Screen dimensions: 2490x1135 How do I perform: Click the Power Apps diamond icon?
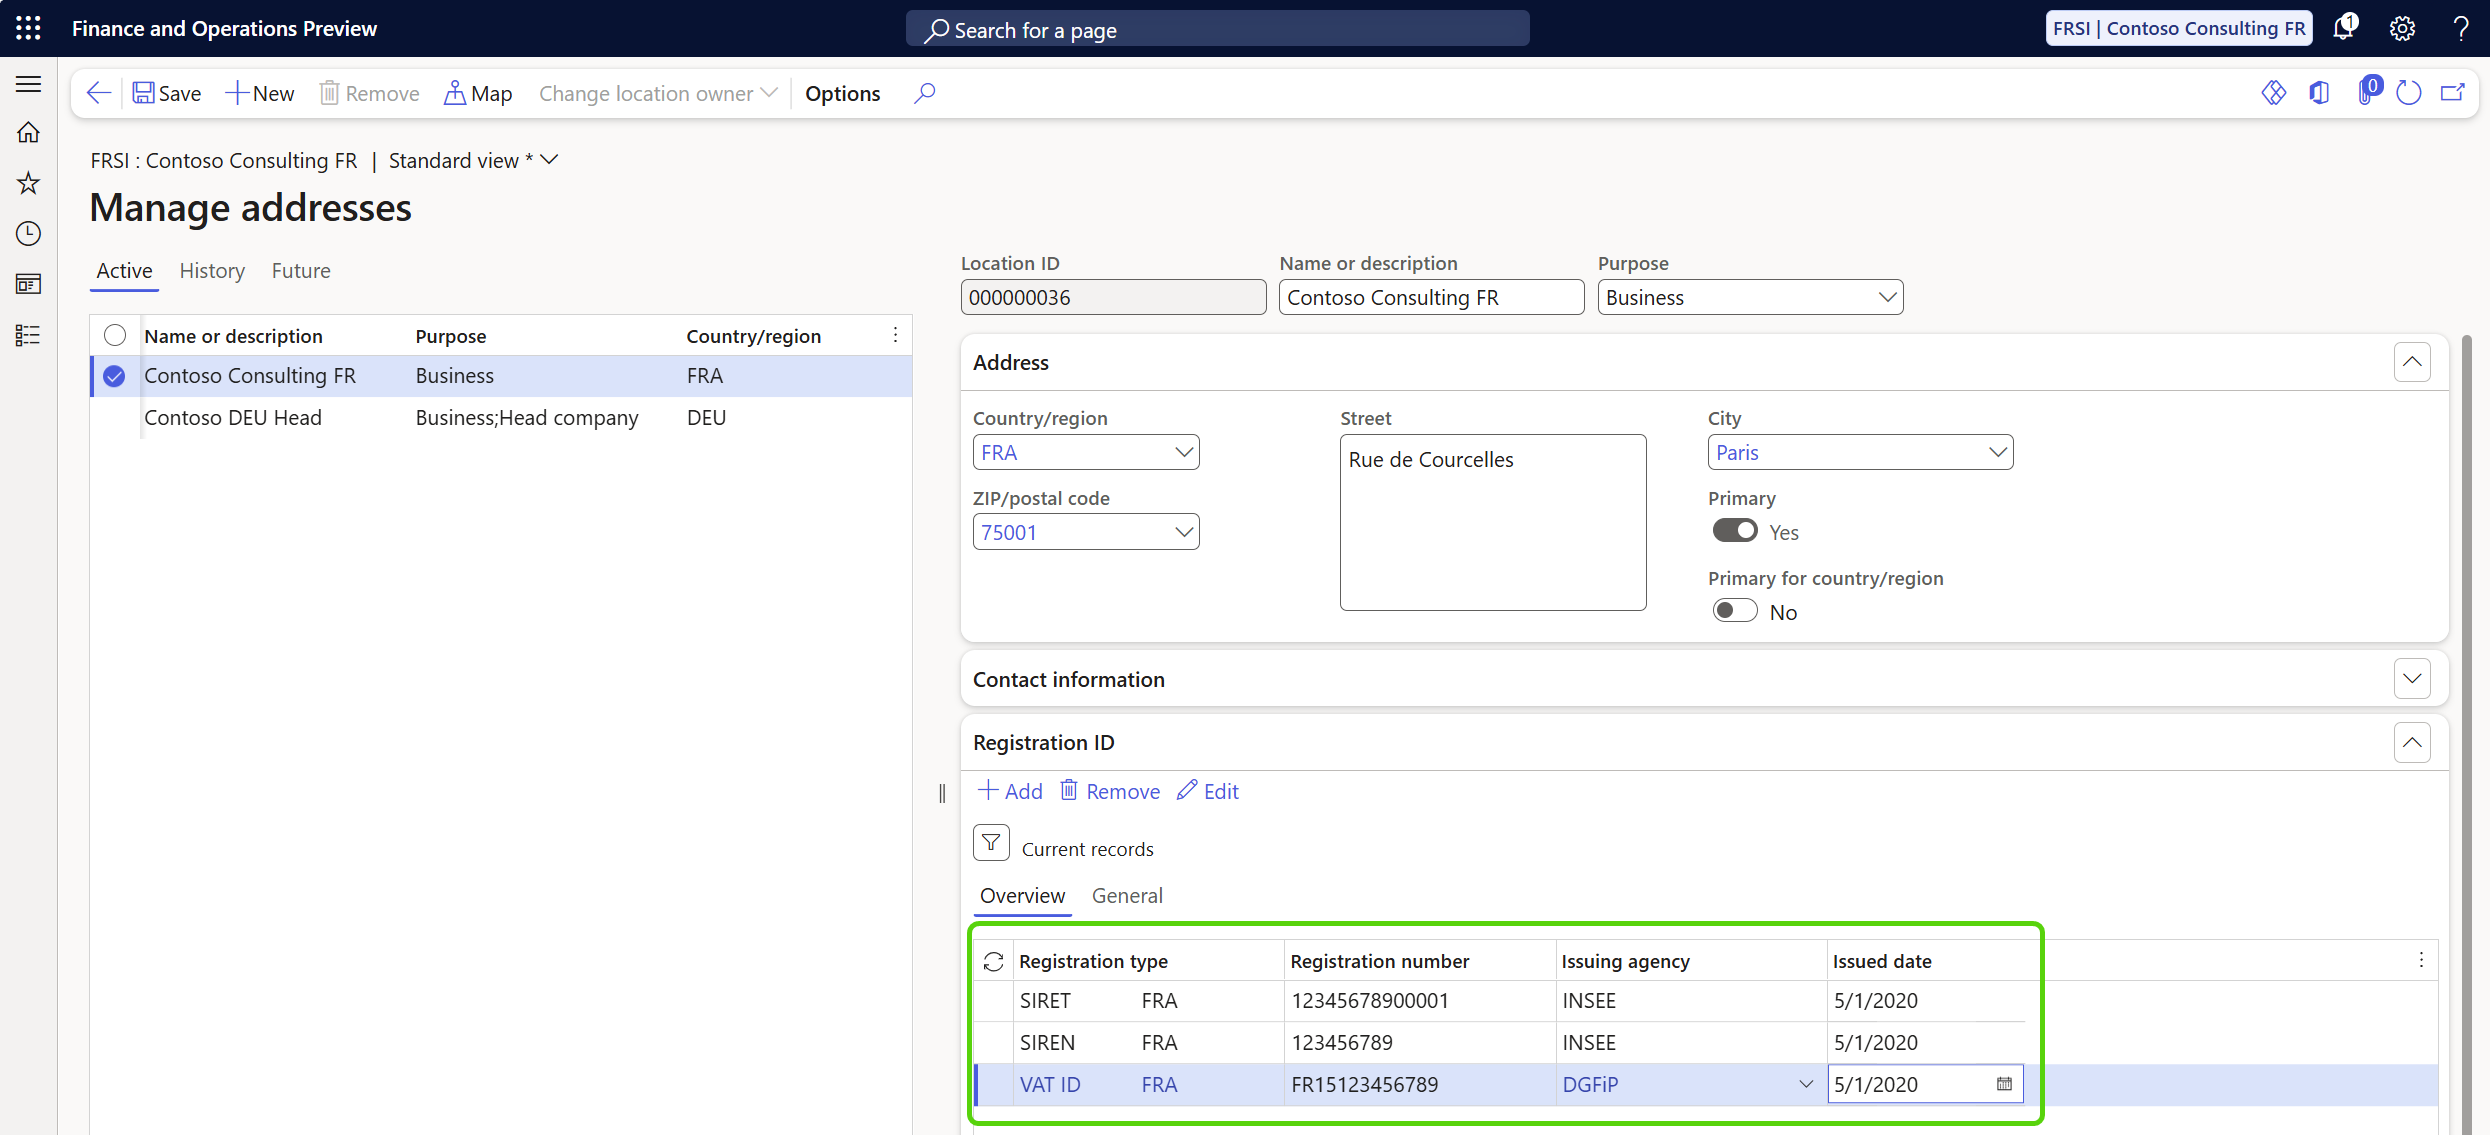(2274, 93)
